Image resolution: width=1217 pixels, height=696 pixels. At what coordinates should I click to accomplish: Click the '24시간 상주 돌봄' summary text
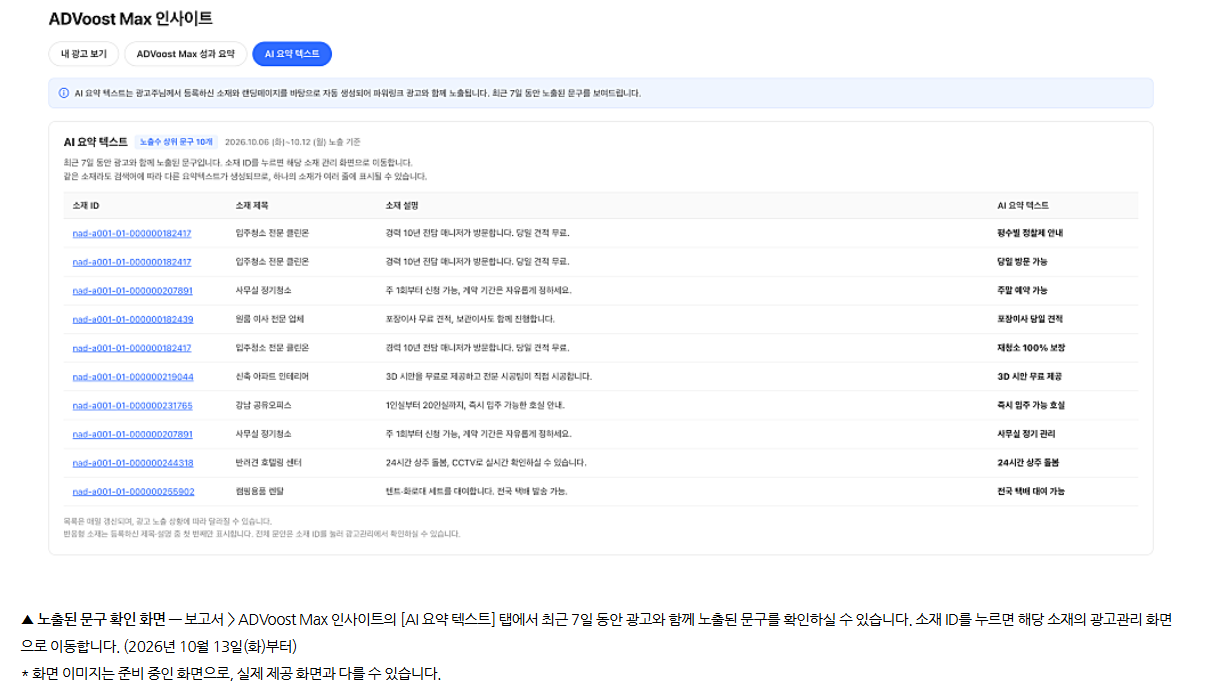pyautogui.click(x=1028, y=463)
